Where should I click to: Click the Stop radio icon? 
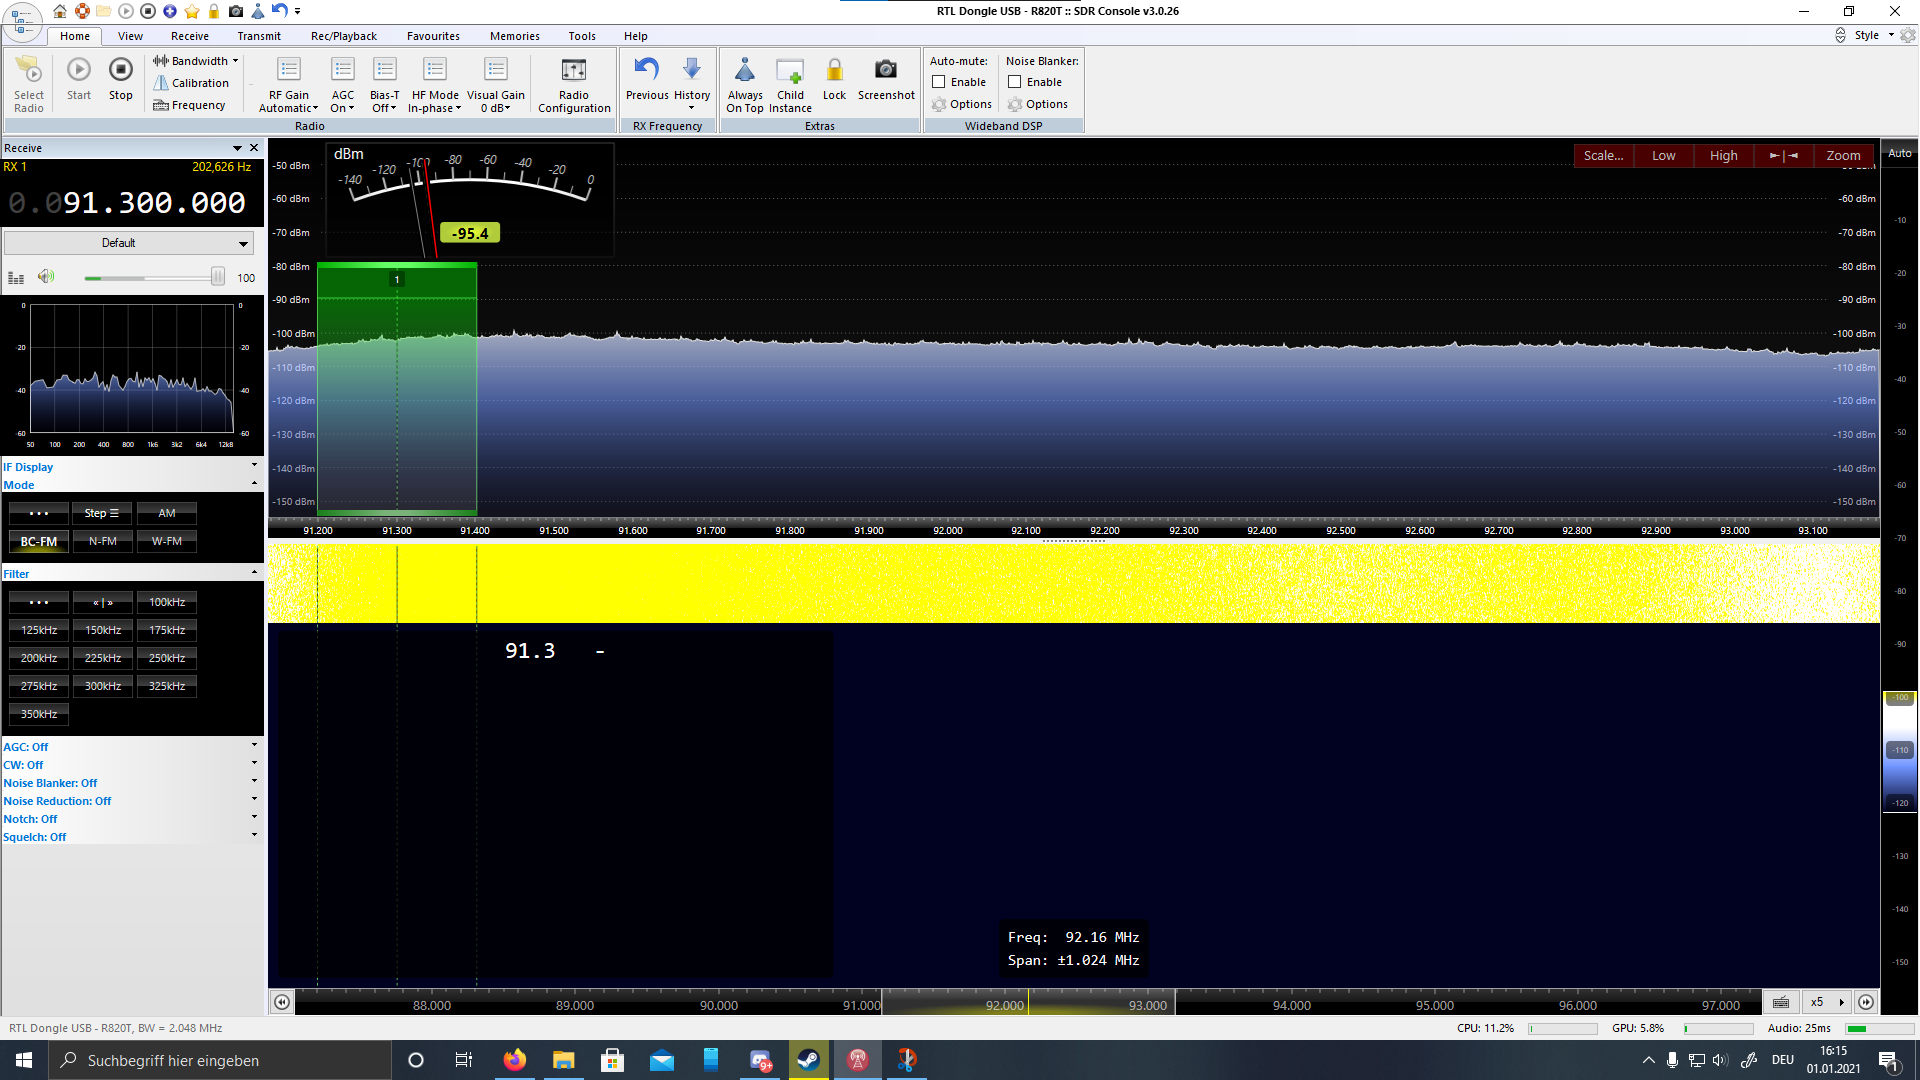[120, 70]
